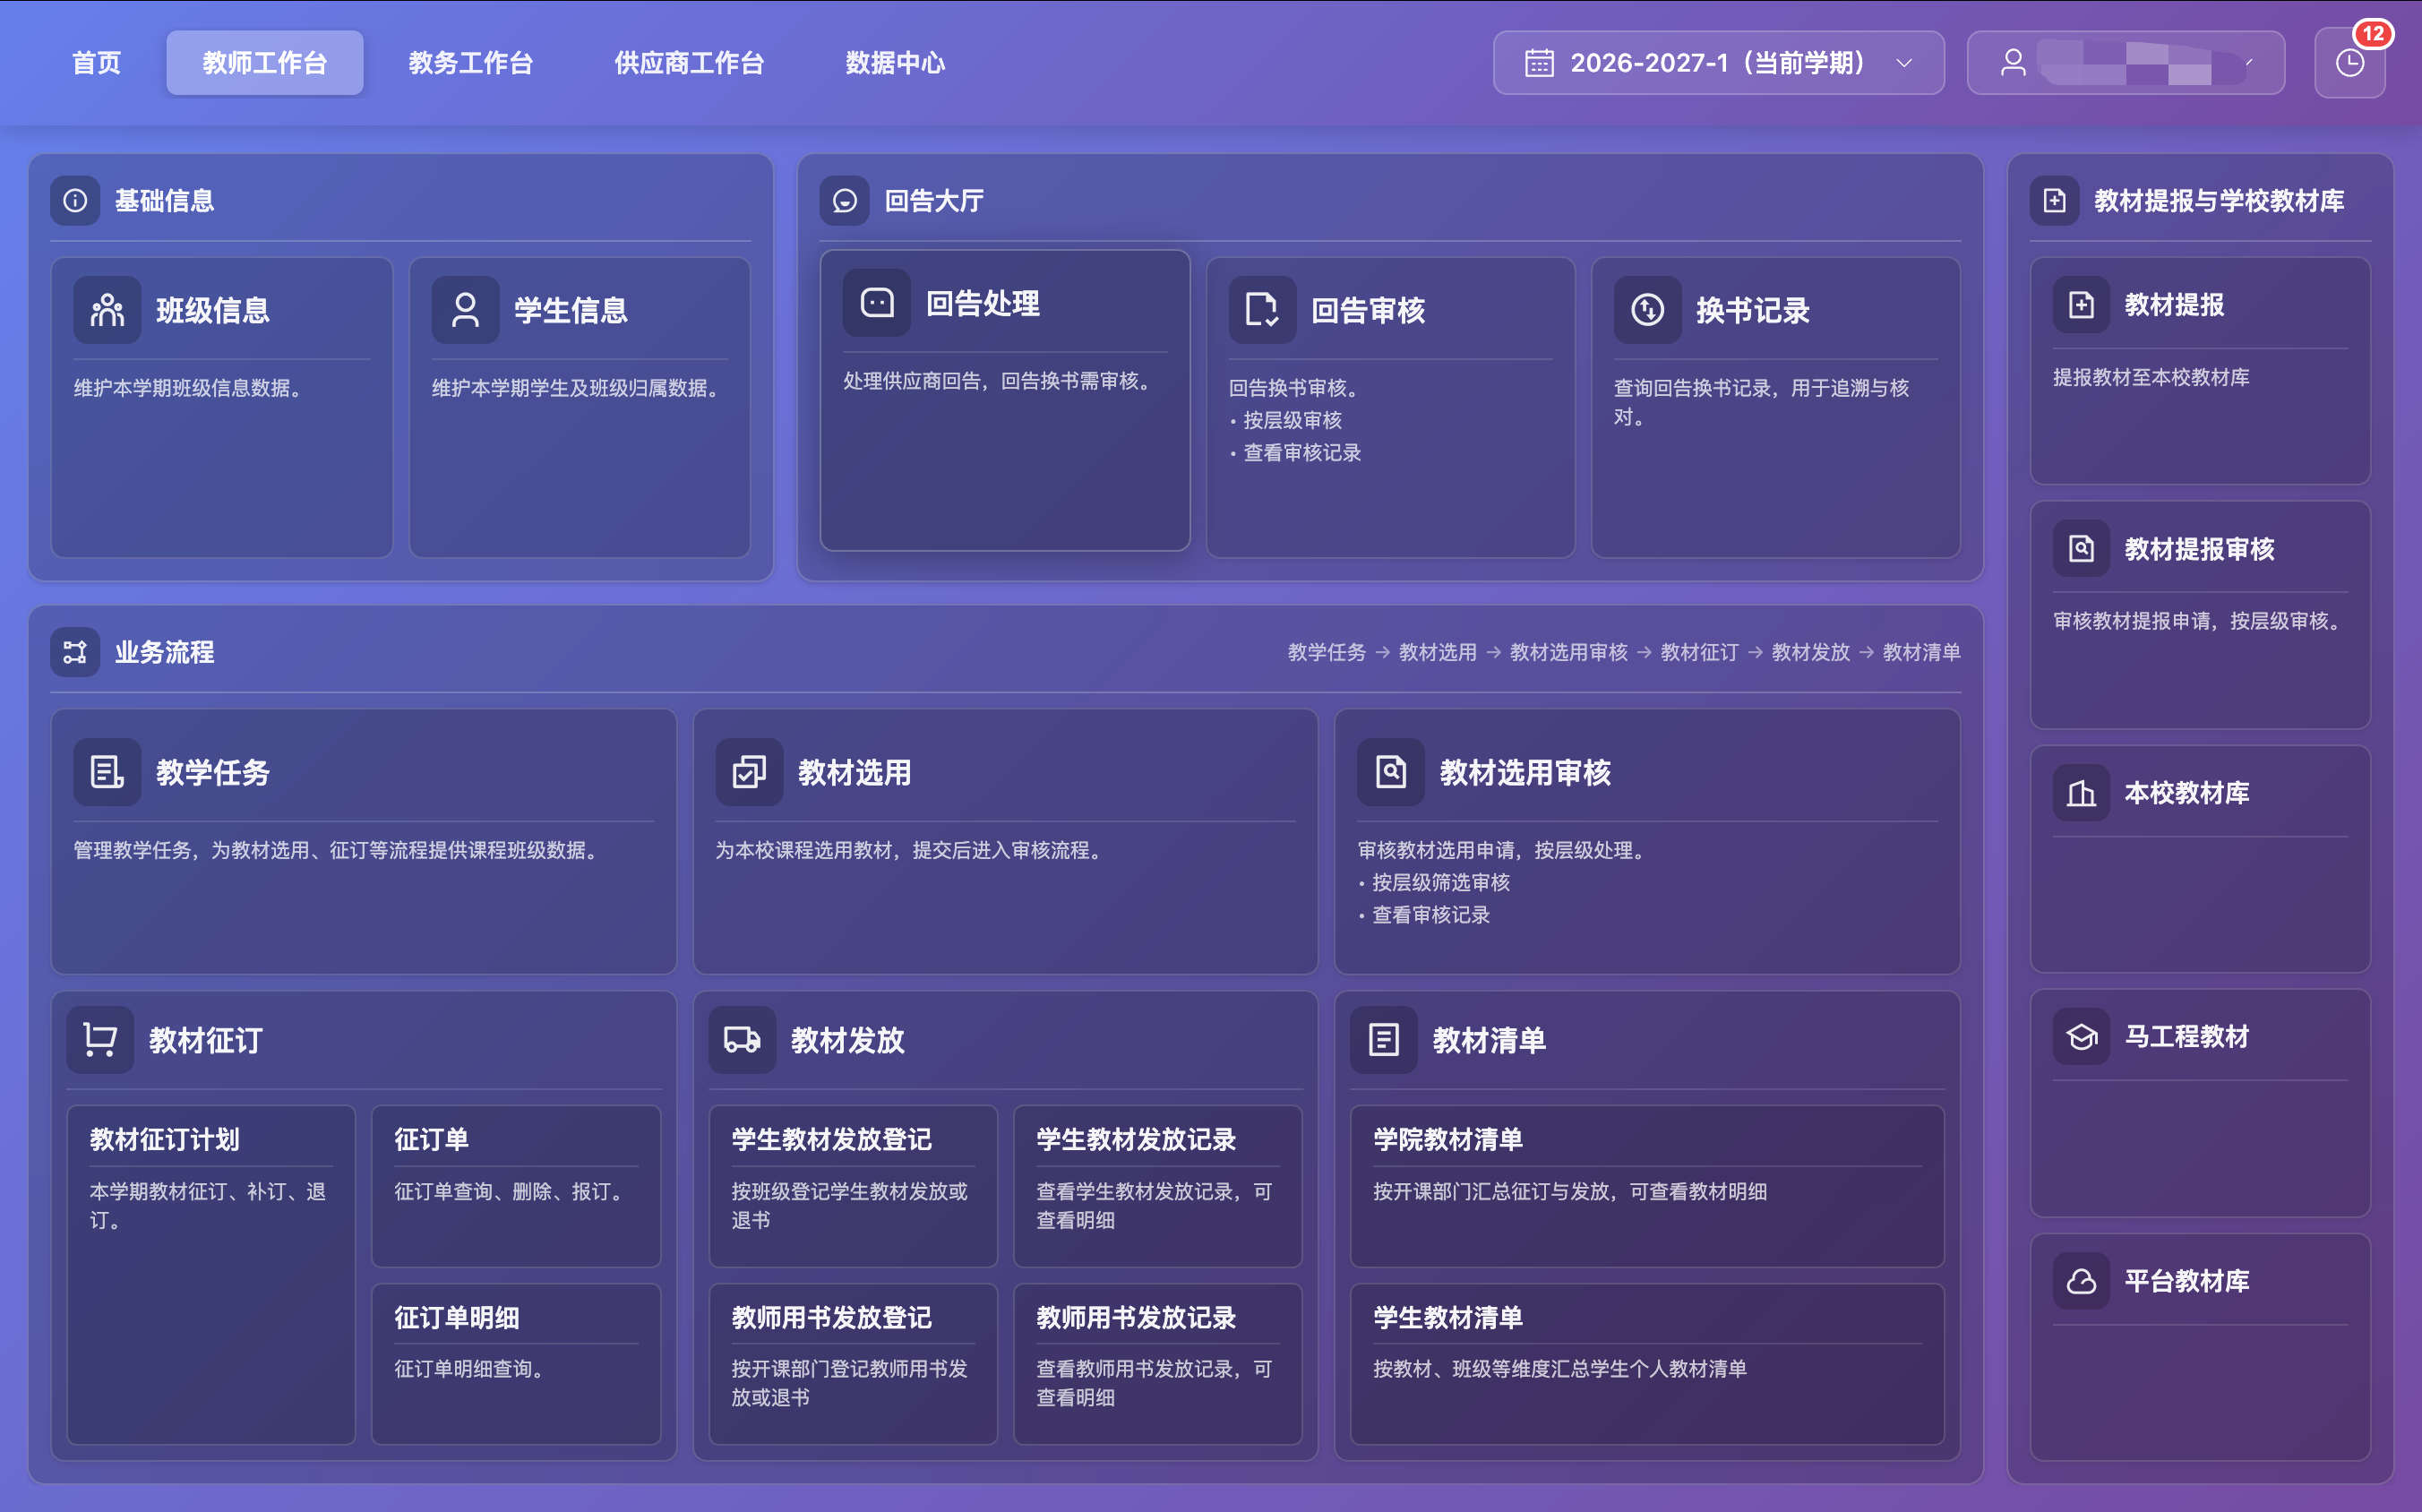The width and height of the screenshot is (2422, 1512).
Task: Click the 教材发放 truck icon
Action: (742, 1040)
